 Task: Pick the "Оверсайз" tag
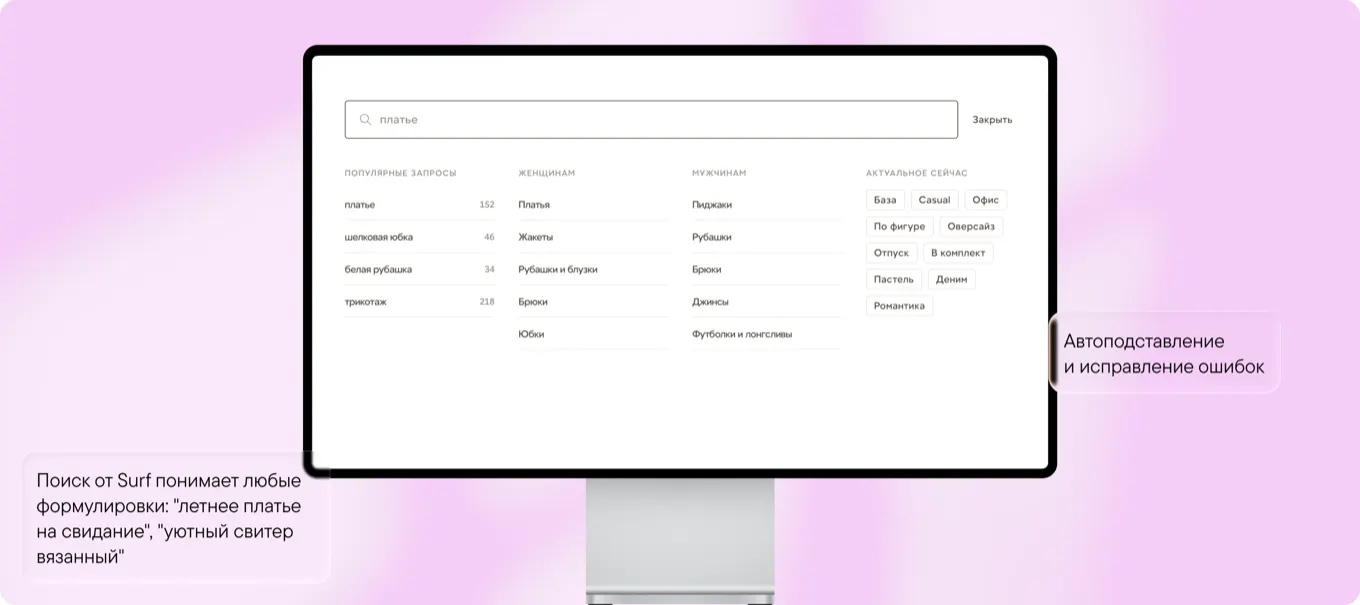[x=971, y=227]
